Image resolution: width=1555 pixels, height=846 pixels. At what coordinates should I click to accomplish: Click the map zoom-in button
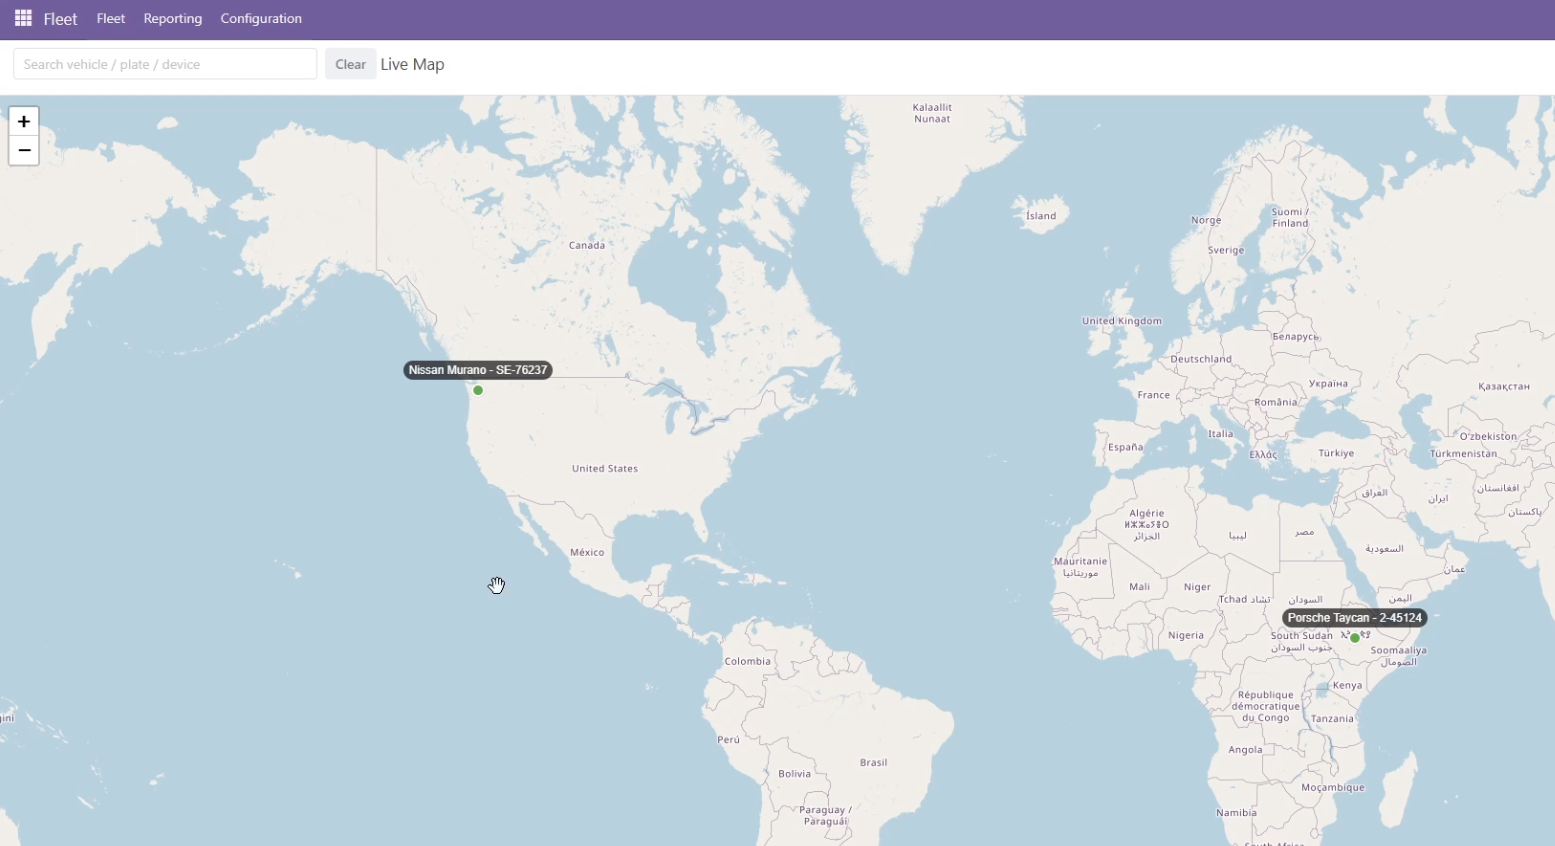pos(23,121)
